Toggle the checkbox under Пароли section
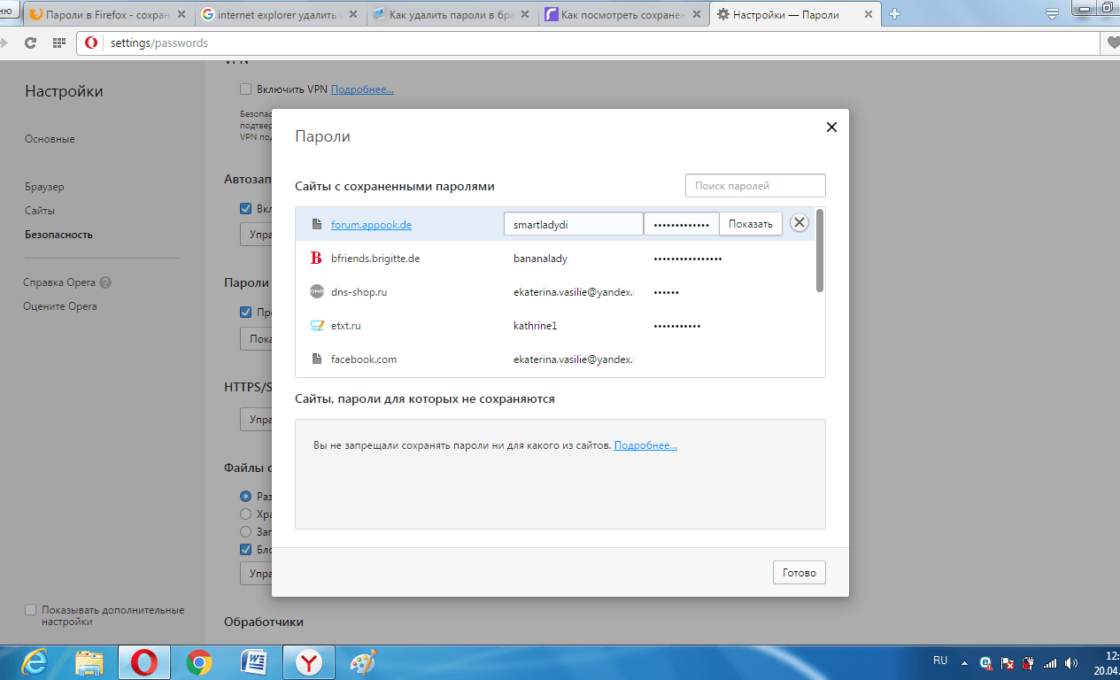Image resolution: width=1120 pixels, height=680 pixels. 246,312
